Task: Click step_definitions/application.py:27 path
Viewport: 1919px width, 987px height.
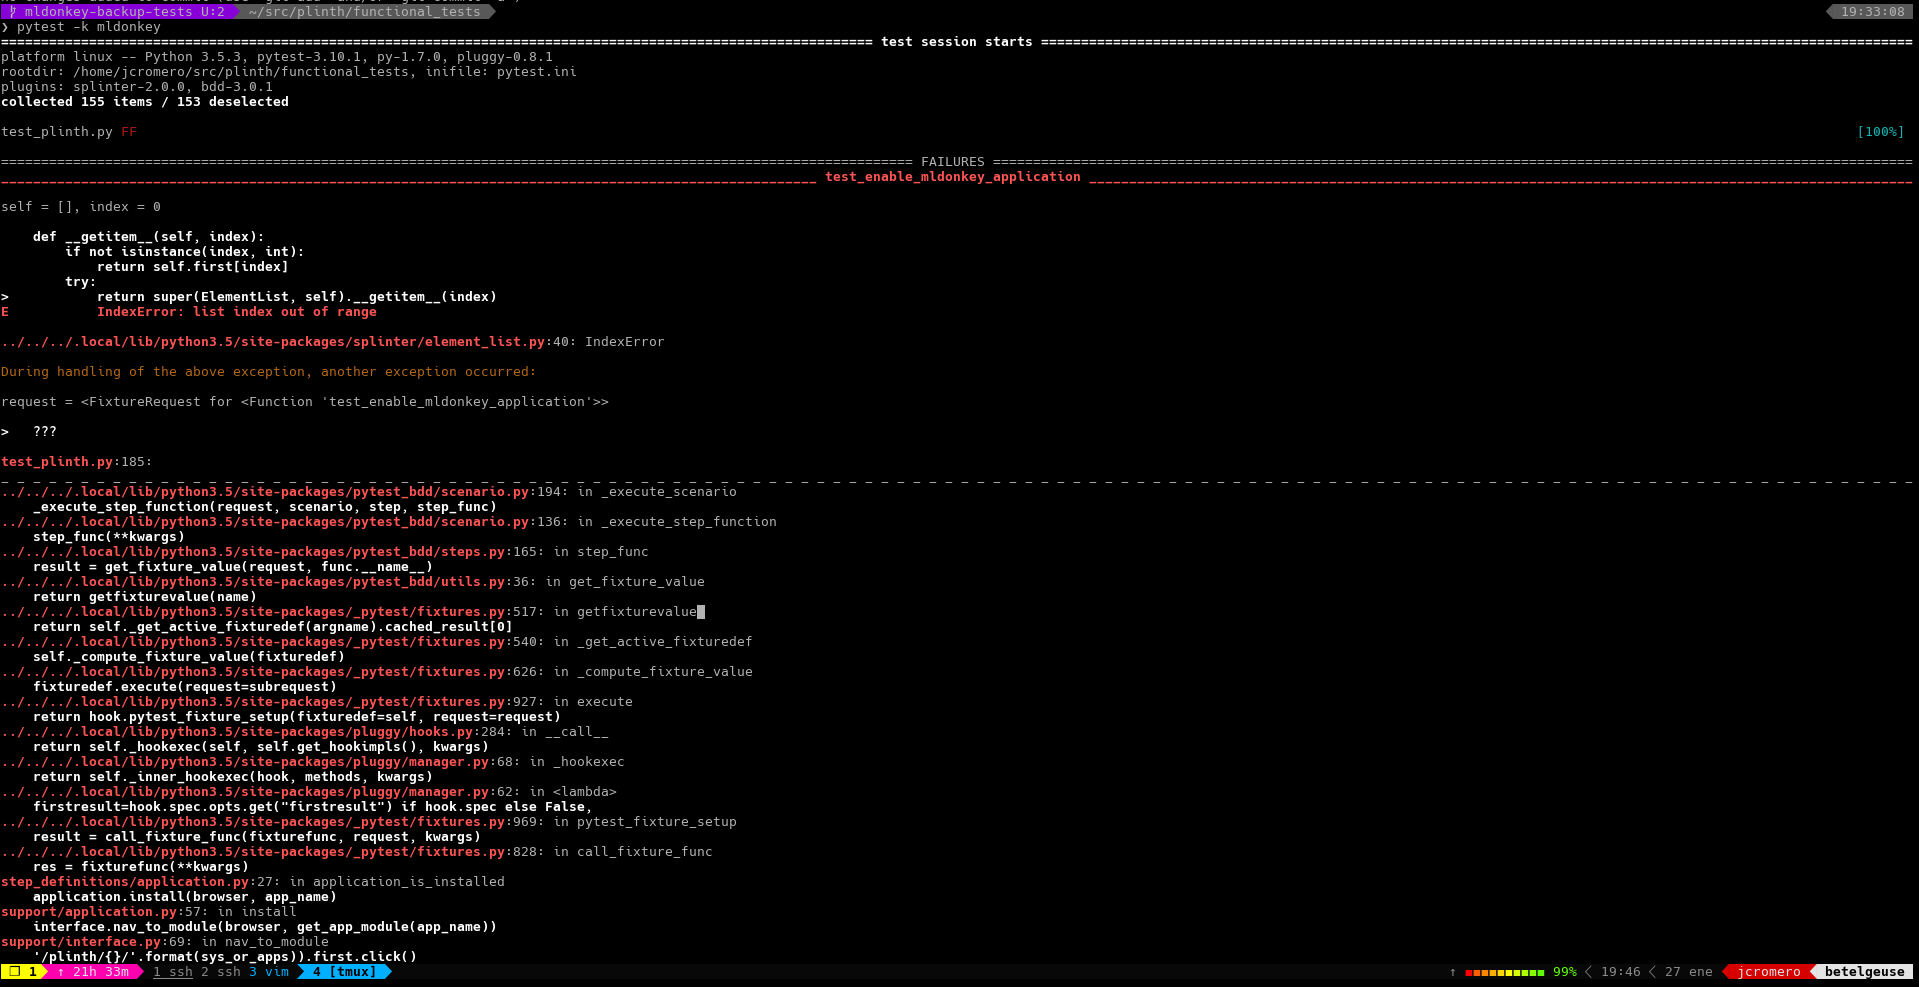Action: [x=141, y=882]
